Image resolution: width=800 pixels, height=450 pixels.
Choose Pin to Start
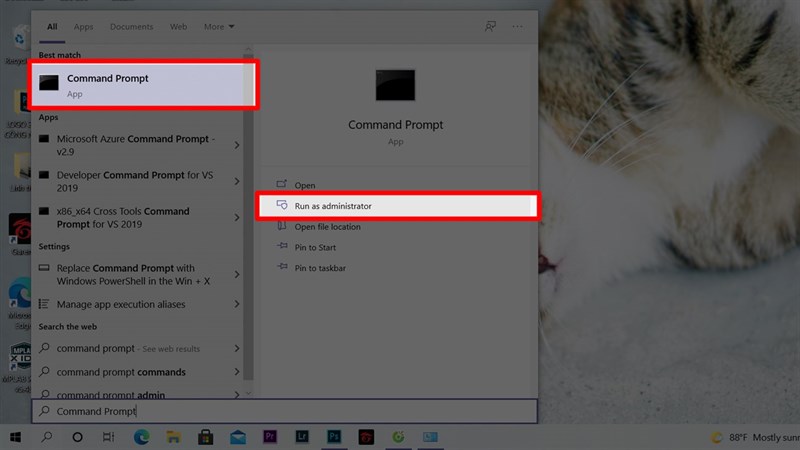point(315,247)
